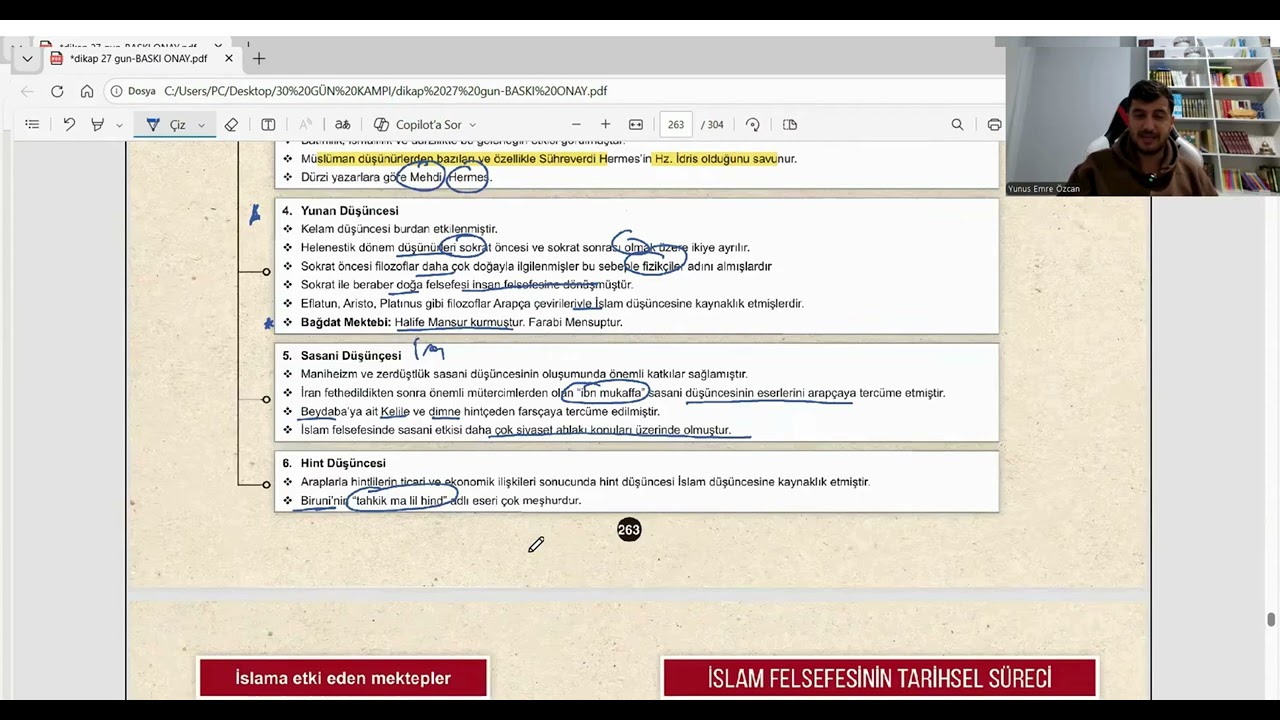Open the table of contents sidebar
Viewport: 1280px width, 720px height.
click(32, 125)
